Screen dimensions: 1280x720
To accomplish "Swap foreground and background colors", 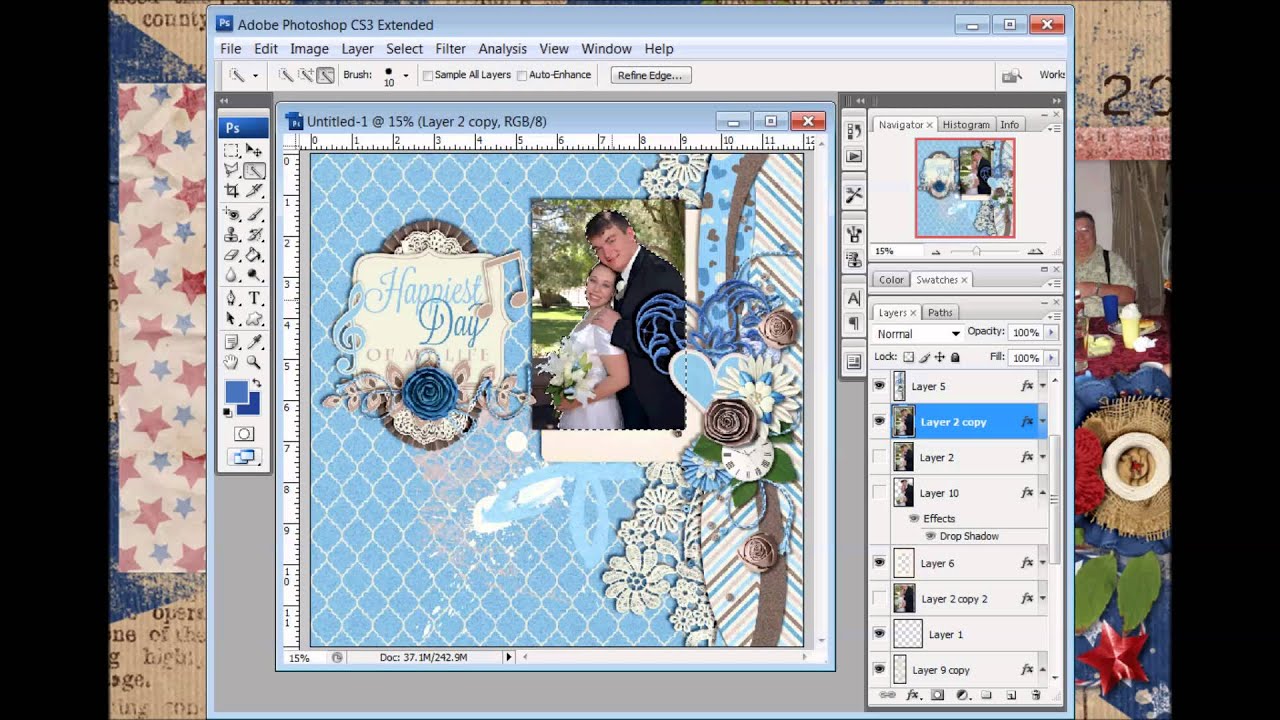I will point(256,384).
